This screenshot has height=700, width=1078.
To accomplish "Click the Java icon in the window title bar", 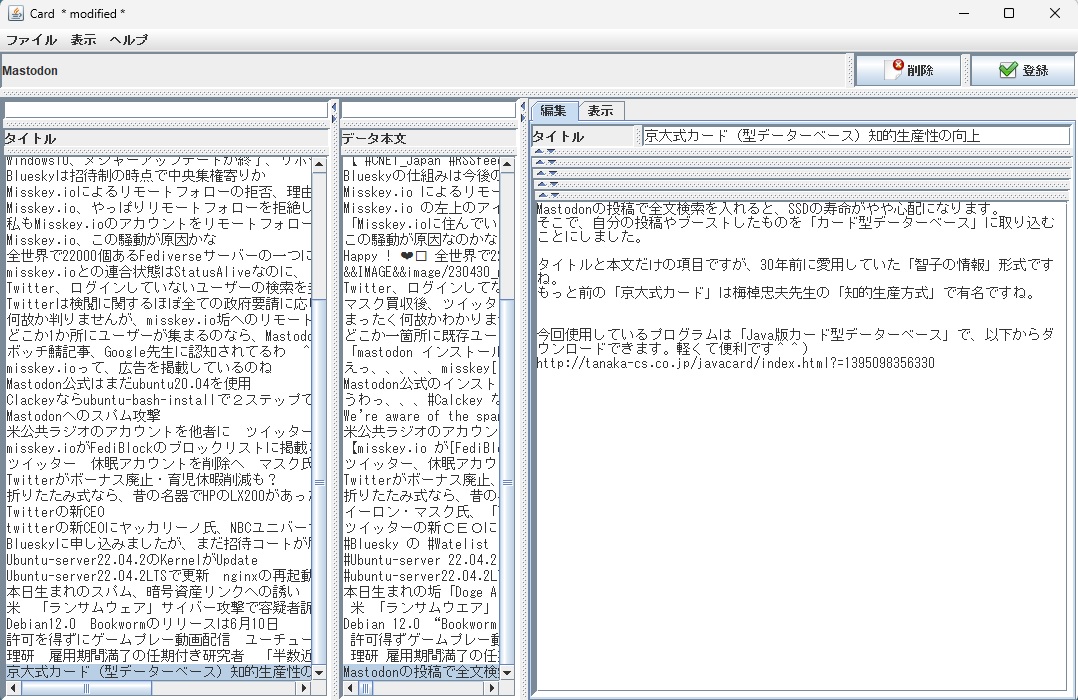I will [x=15, y=13].
